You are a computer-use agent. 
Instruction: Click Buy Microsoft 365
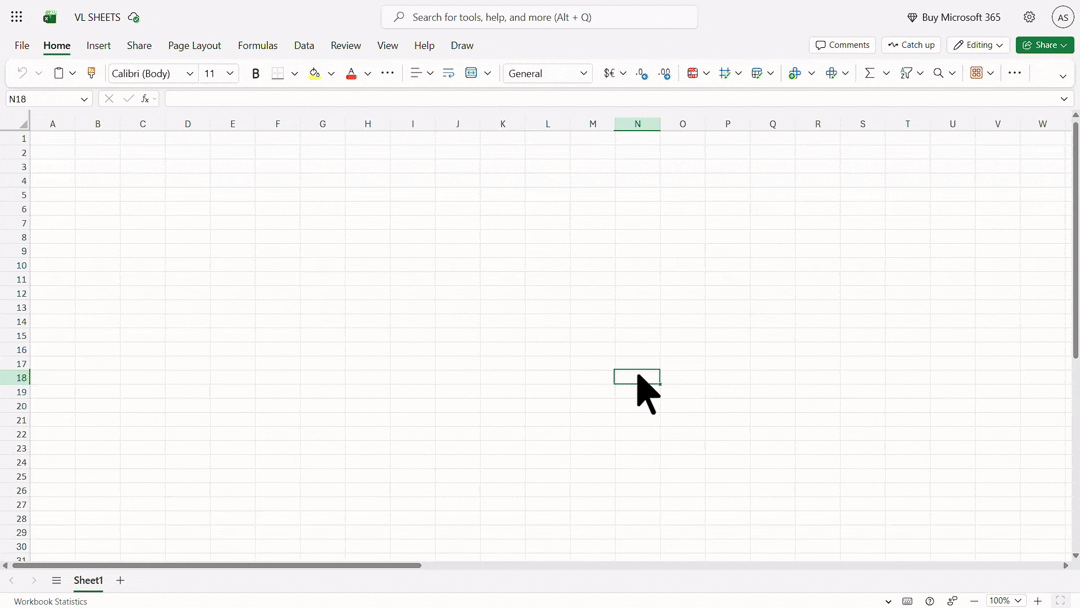coord(954,17)
